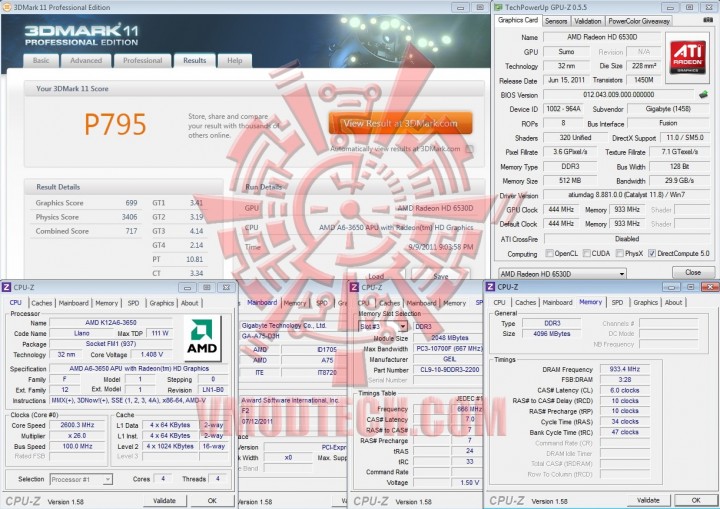720x509 pixels.
Task: Click the Physics Score value 3406
Action: coord(129,217)
